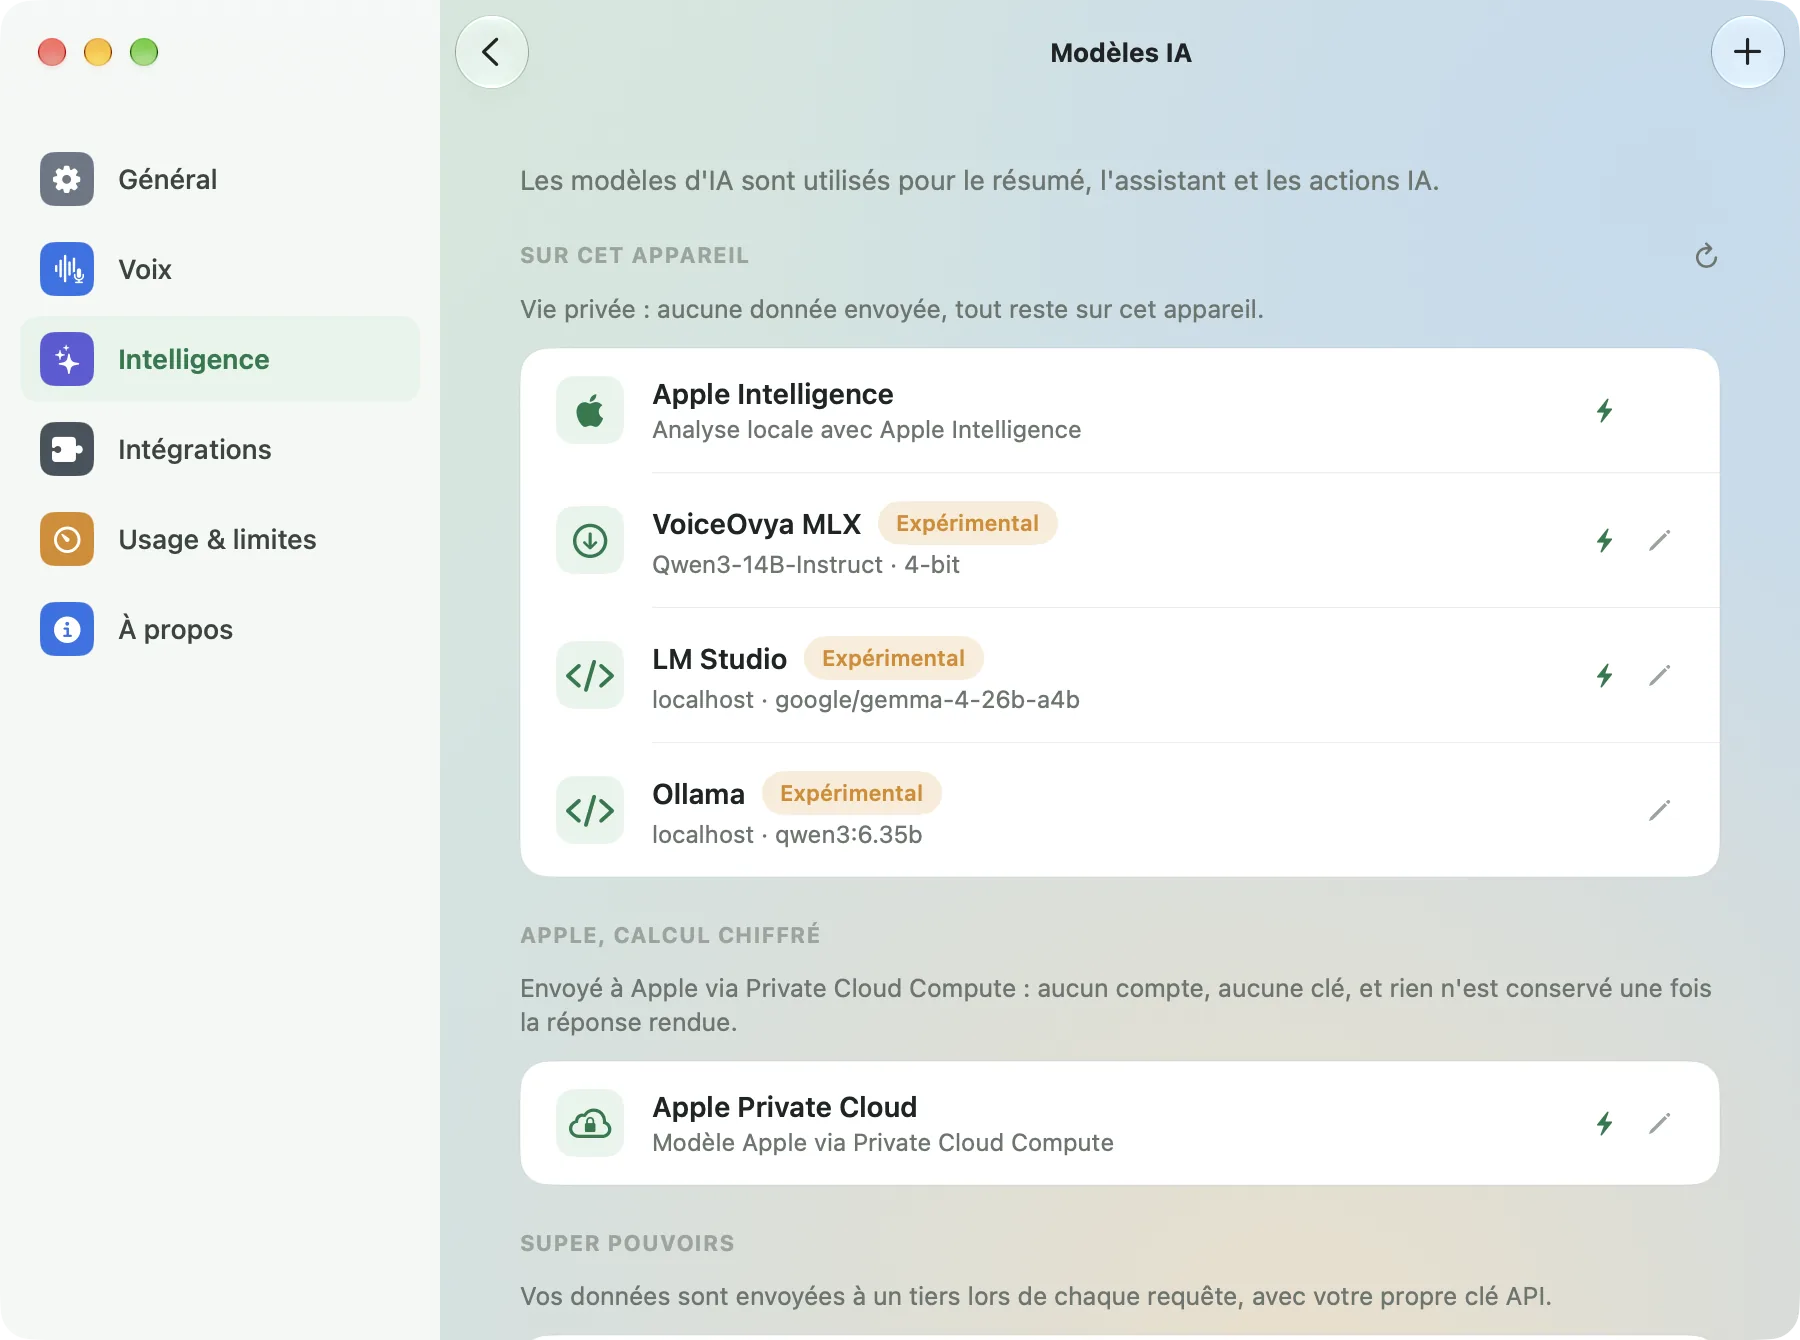Go to Intégrations in the sidebar

(x=220, y=449)
